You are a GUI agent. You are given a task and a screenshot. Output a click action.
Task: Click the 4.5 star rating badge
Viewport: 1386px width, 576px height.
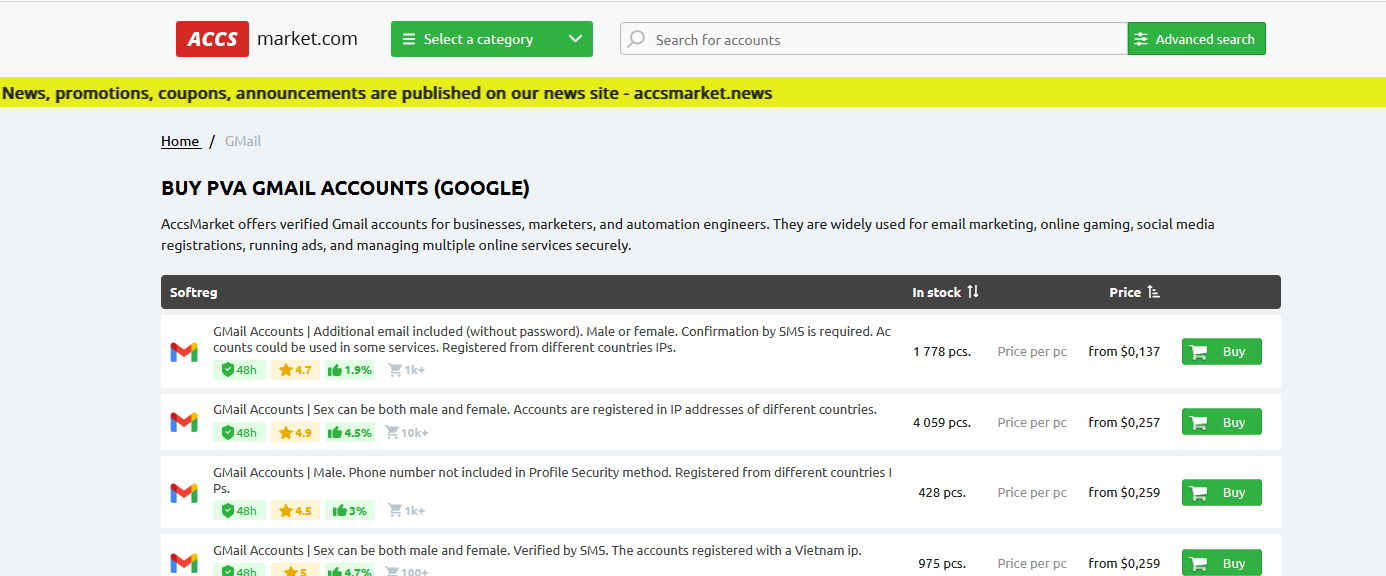pos(295,510)
